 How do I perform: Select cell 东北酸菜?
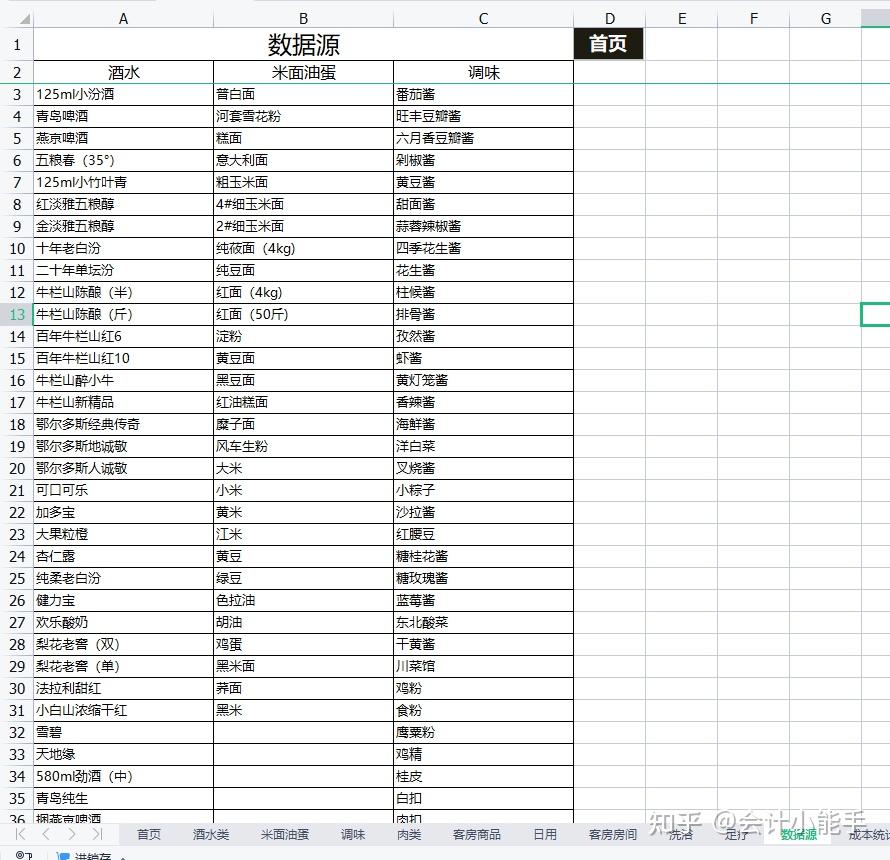483,623
